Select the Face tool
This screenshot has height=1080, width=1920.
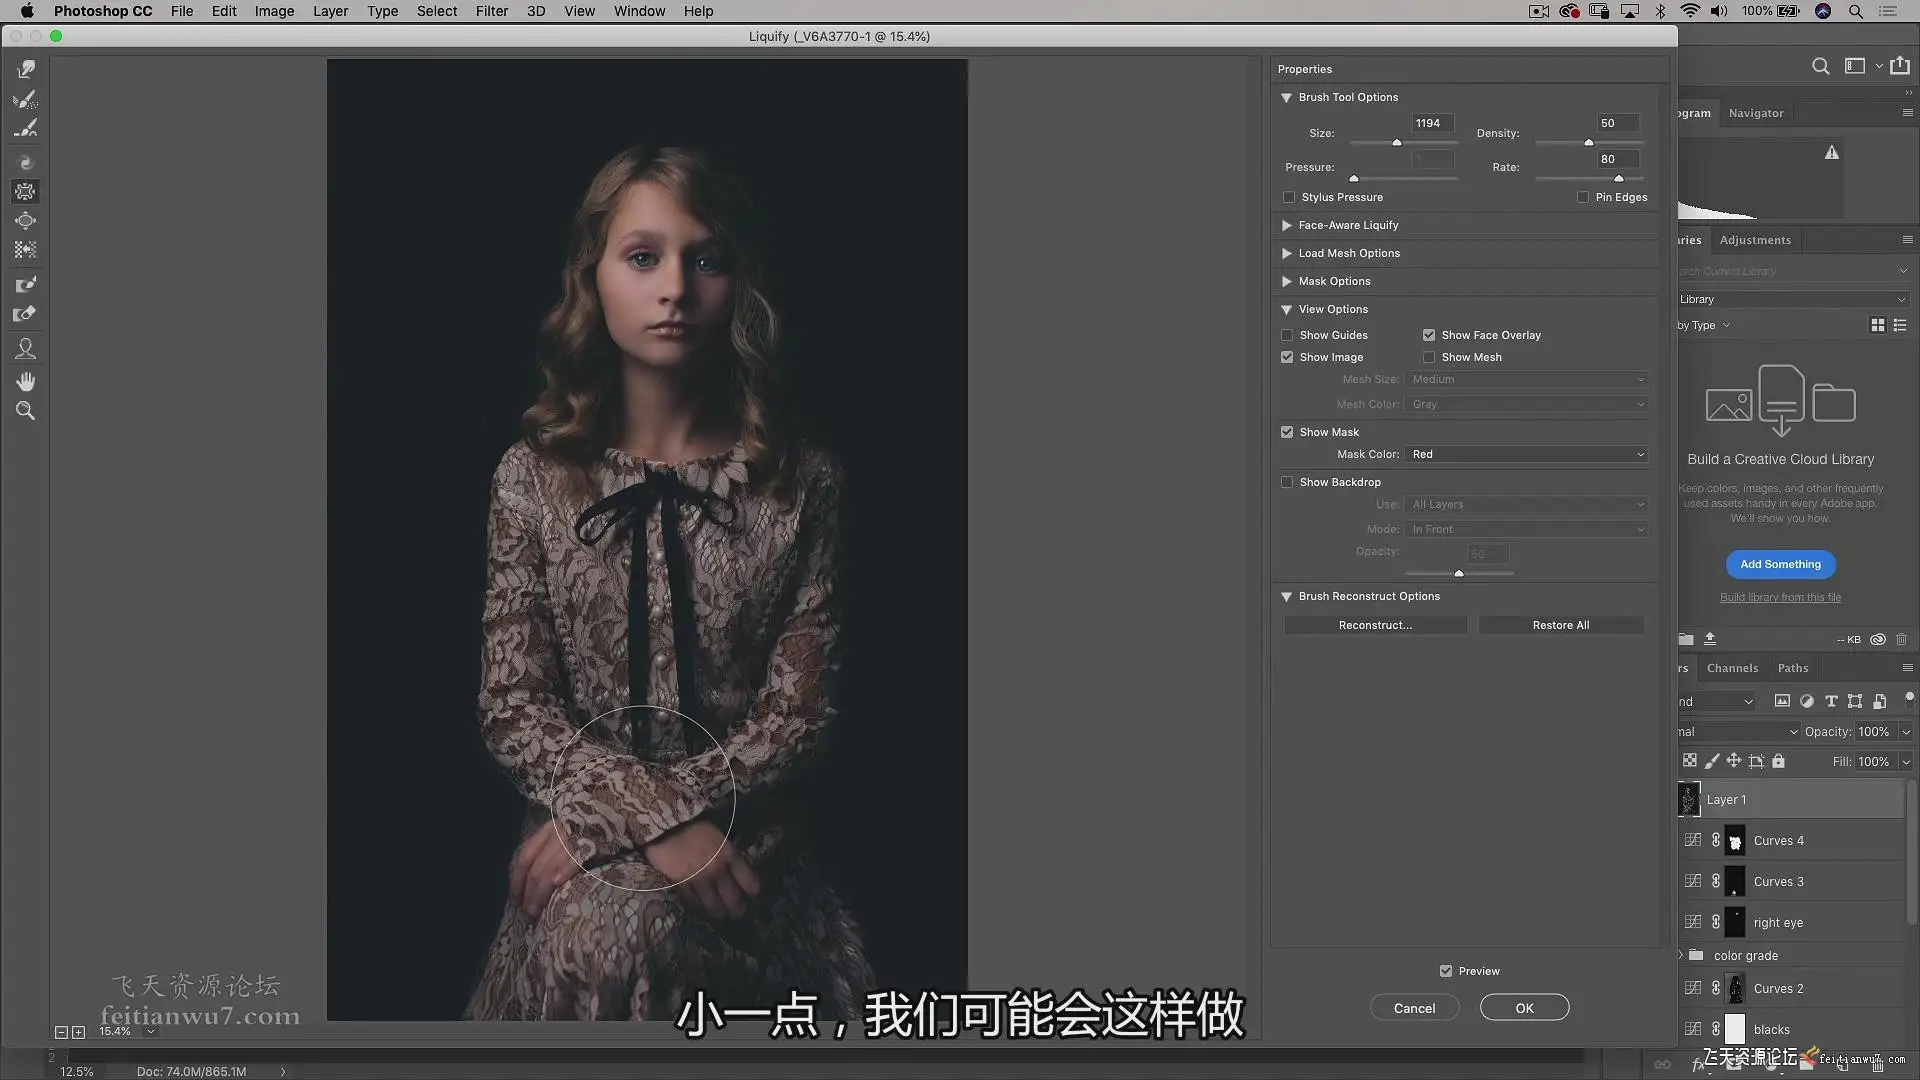[26, 348]
